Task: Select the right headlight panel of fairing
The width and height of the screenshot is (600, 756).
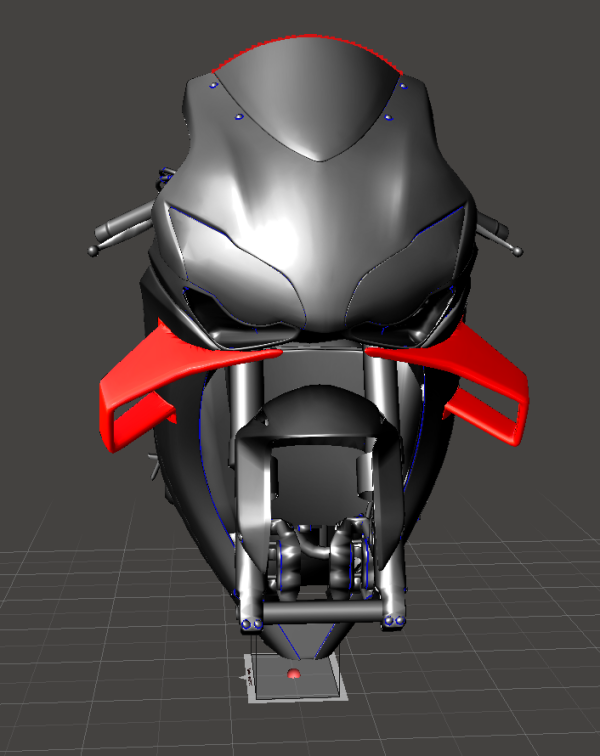Action: (x=410, y=270)
